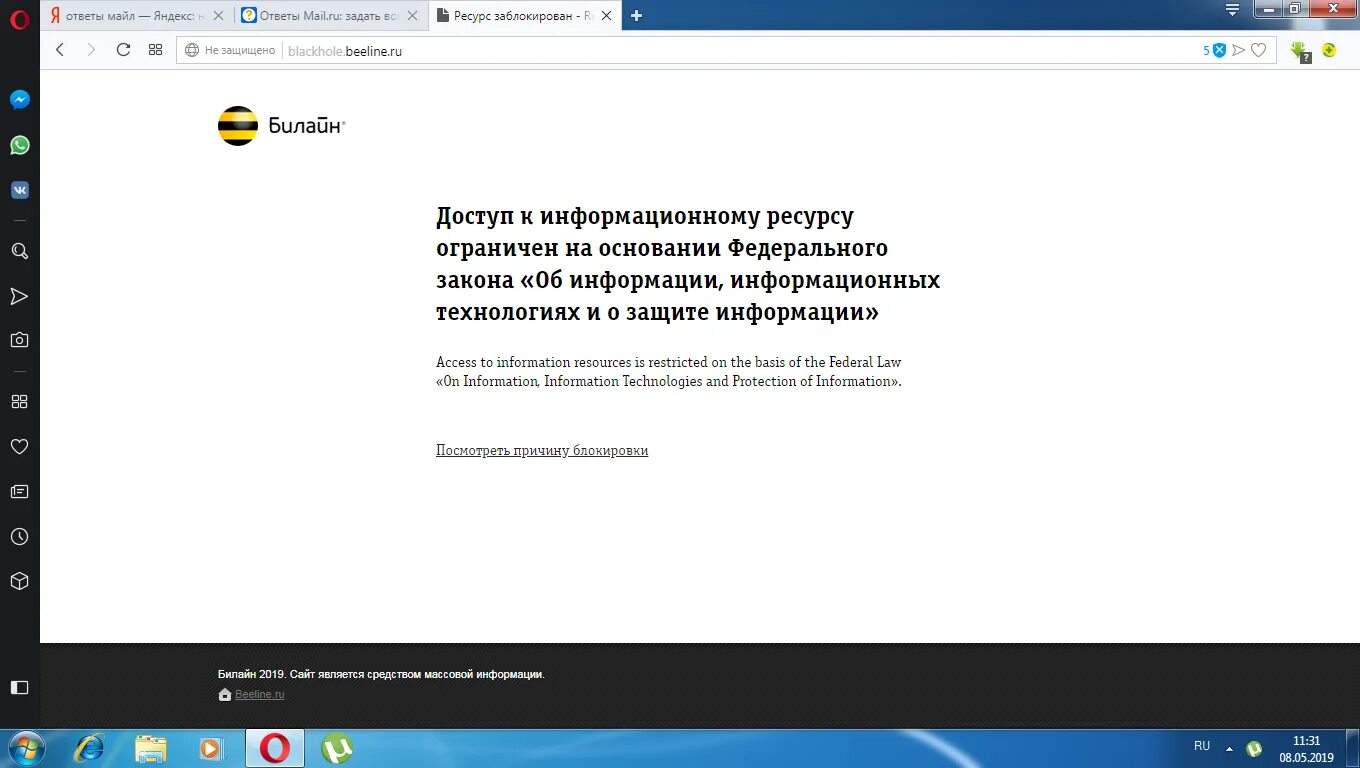Open WhatsApp in the Opera sidebar
The height and width of the screenshot is (768, 1360).
[x=20, y=145]
